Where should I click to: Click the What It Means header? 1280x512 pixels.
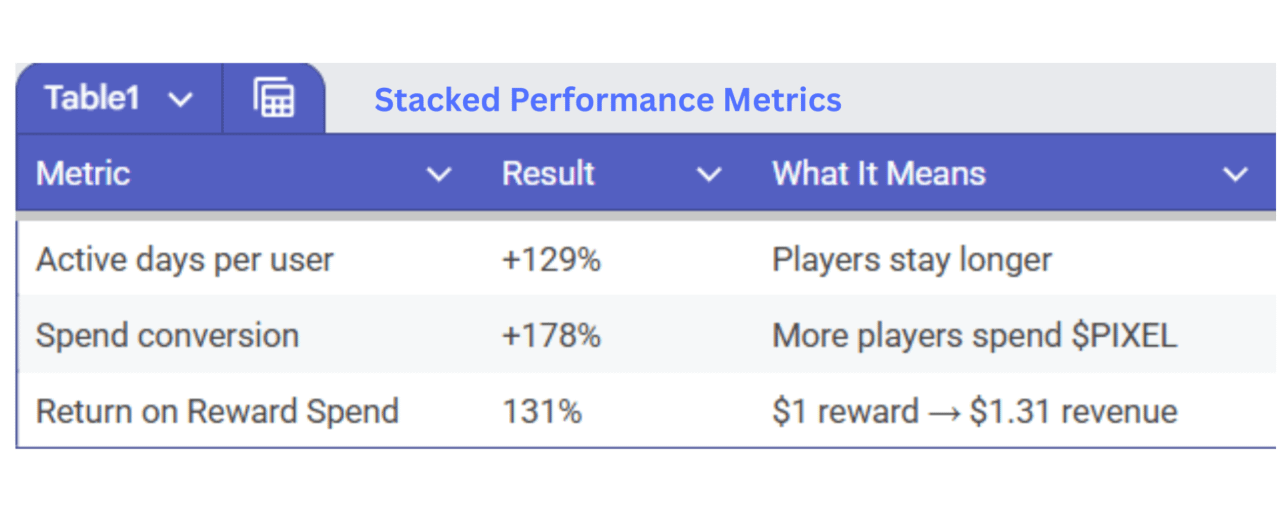(879, 174)
